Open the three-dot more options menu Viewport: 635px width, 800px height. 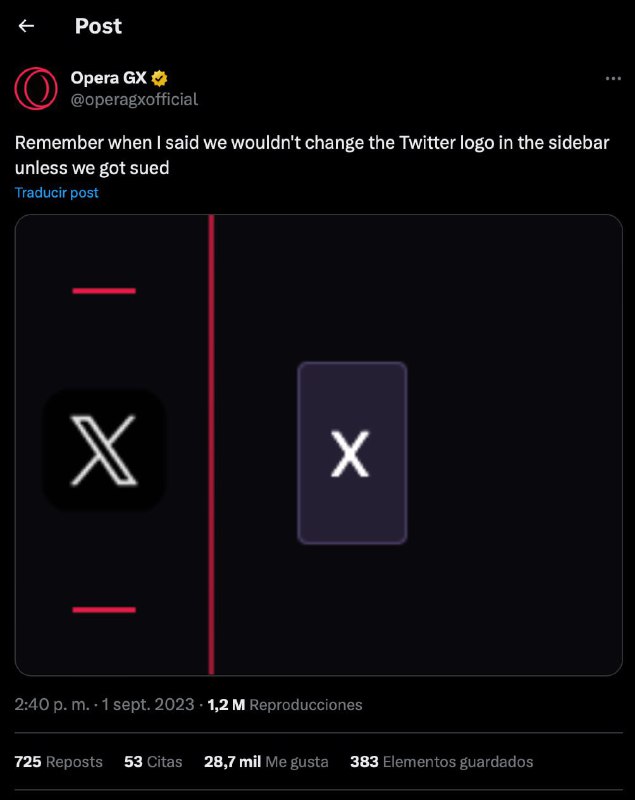(615, 78)
